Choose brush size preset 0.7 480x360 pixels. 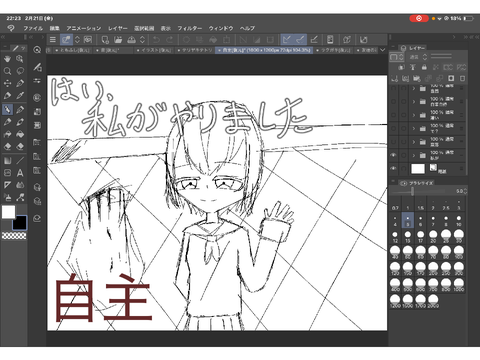coord(395,205)
